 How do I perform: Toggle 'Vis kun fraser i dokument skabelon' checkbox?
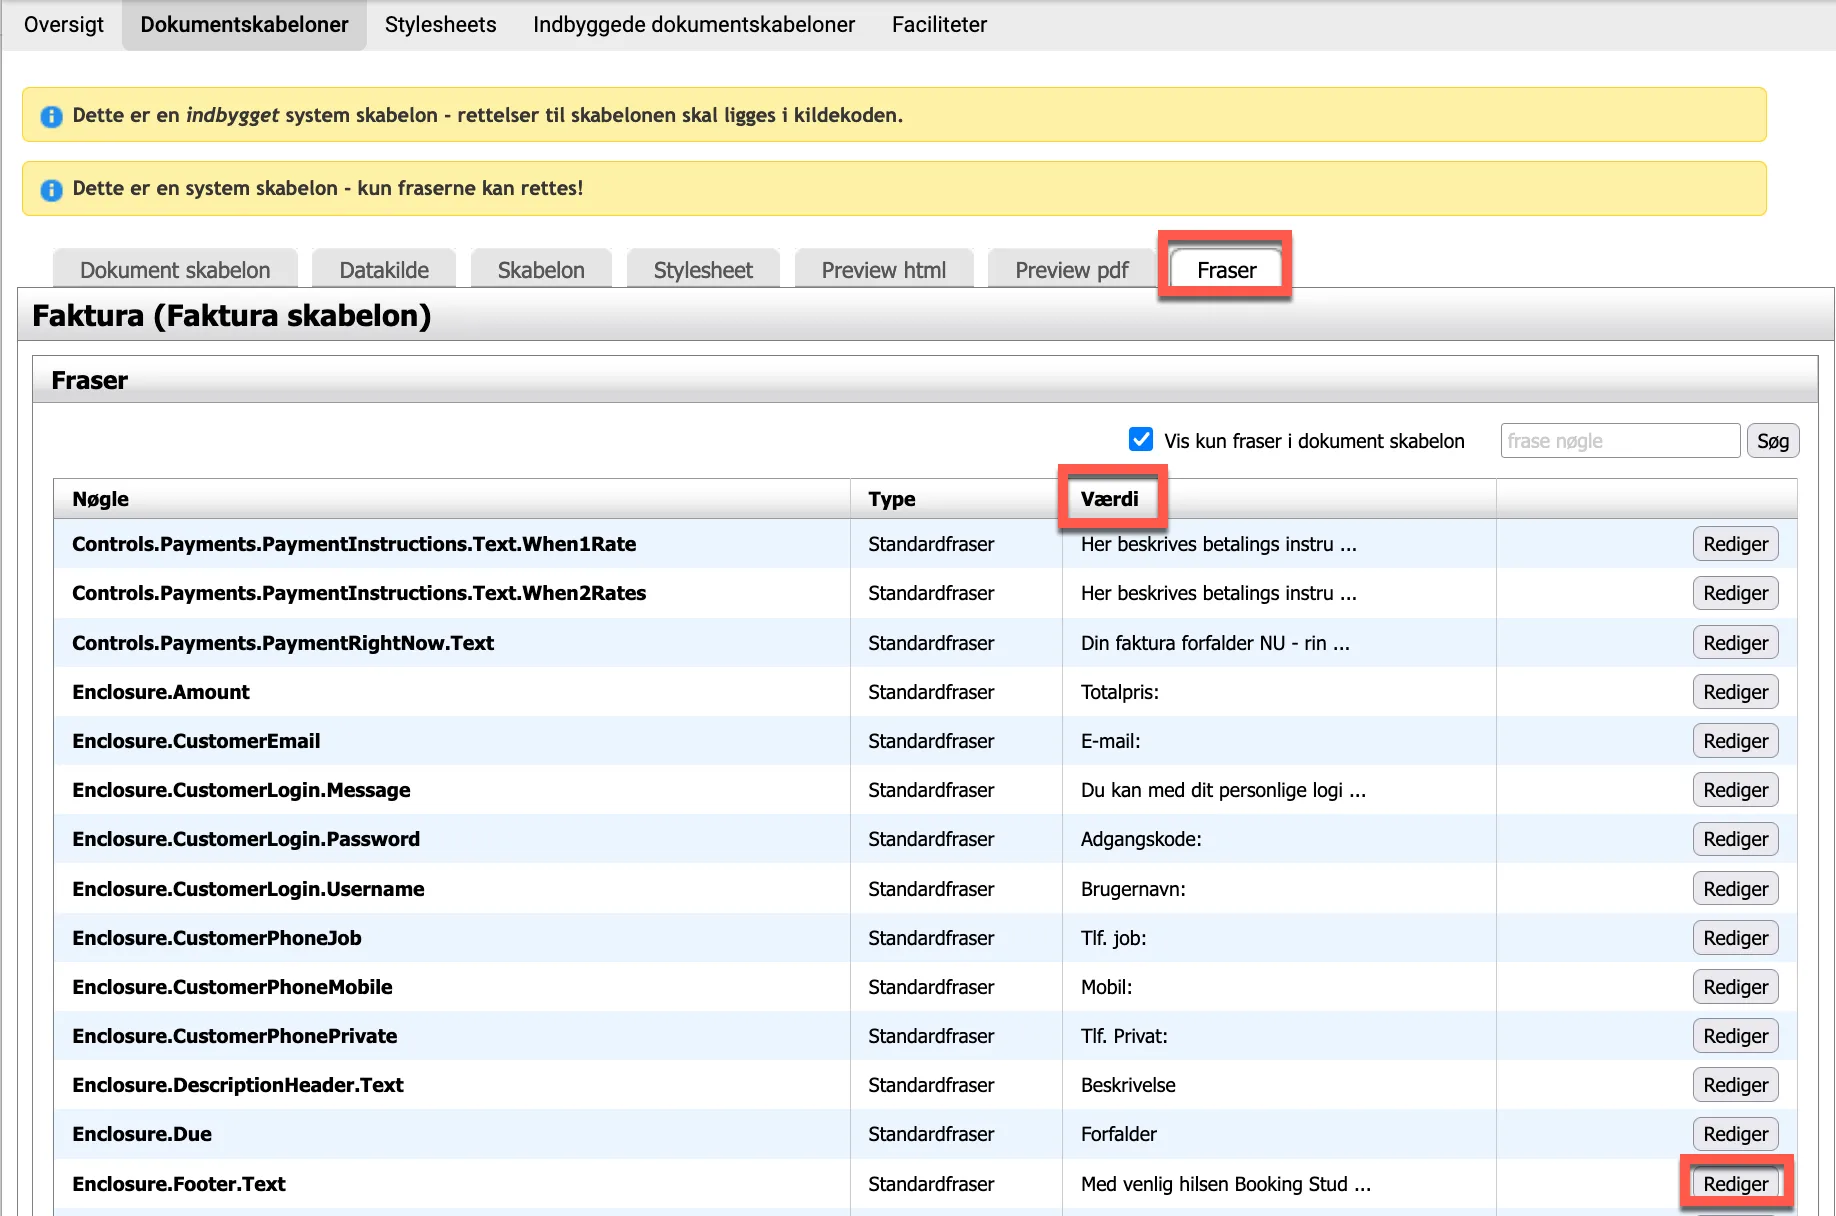click(x=1140, y=440)
